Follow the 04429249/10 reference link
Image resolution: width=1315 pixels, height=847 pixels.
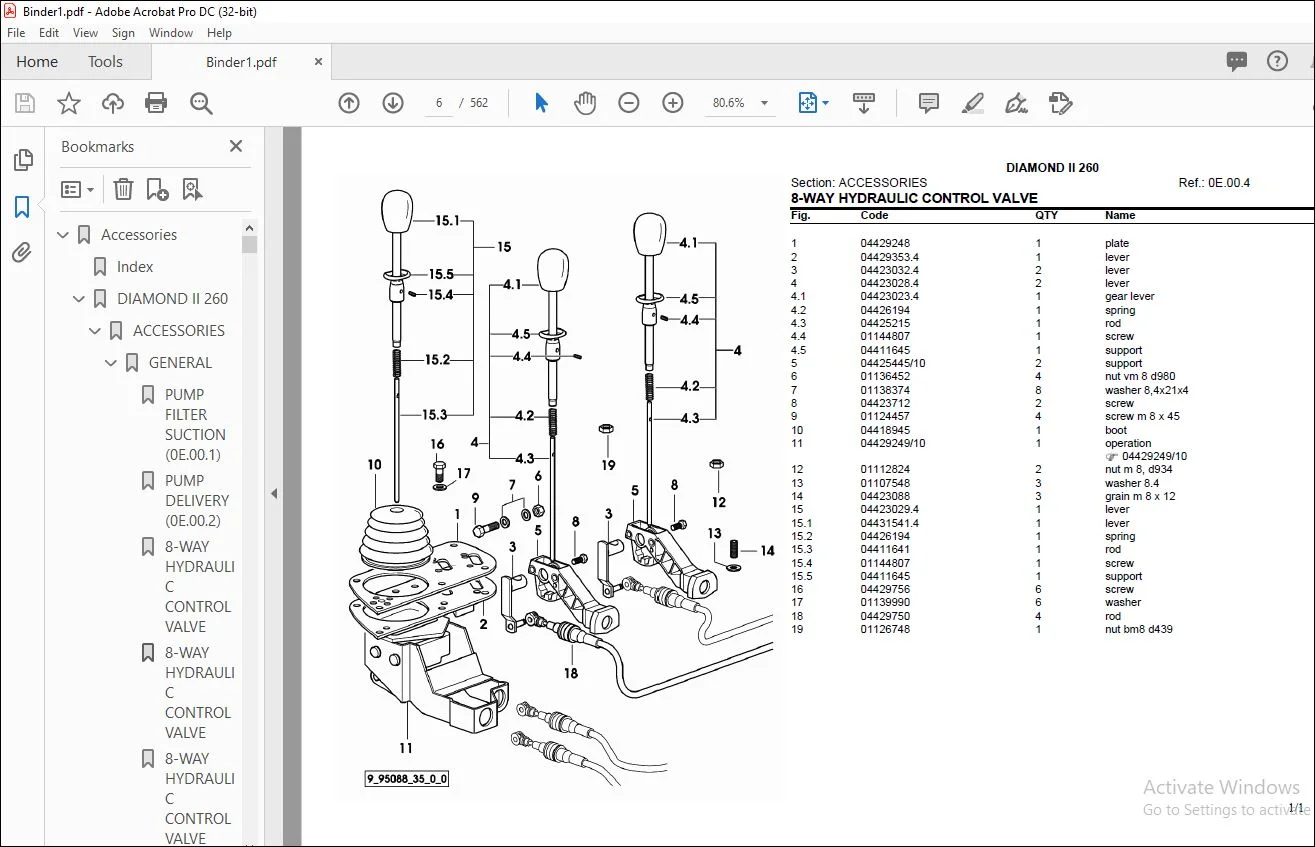tap(1154, 456)
